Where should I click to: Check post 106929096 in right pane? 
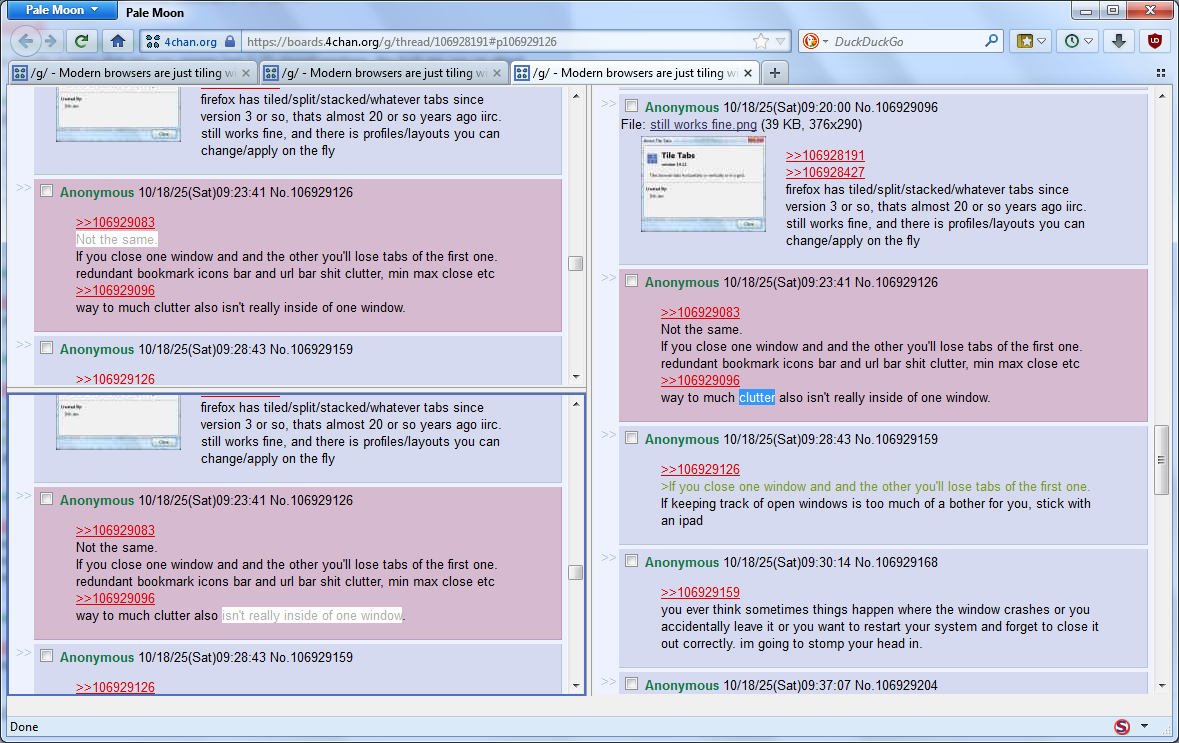pos(632,106)
